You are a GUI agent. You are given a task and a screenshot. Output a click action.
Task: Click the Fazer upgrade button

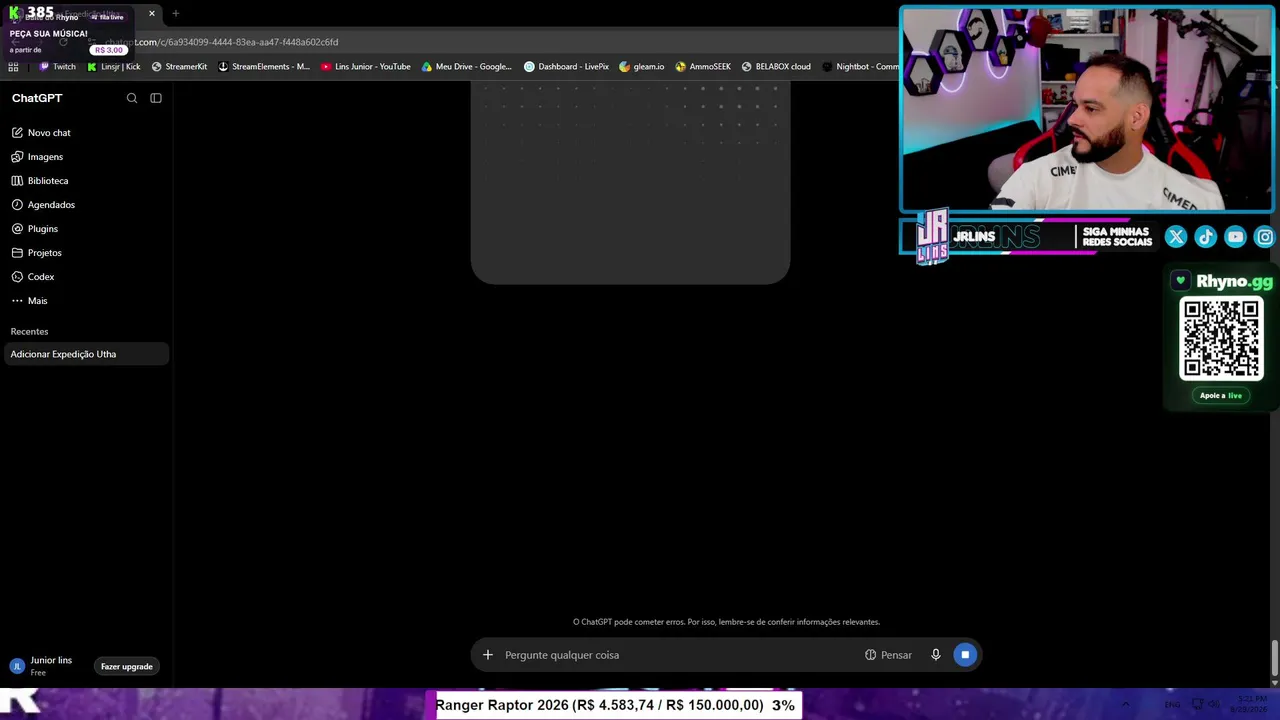pyautogui.click(x=127, y=667)
